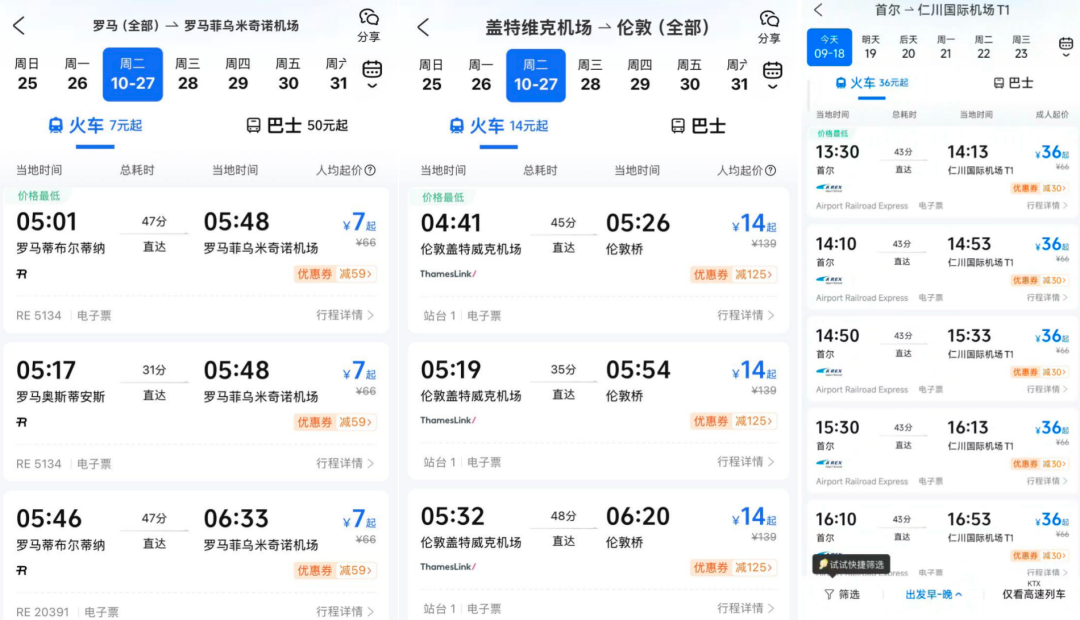1080x620 pixels.
Task: View 行程详情 for 05:19 Gatwick train
Action: tap(746, 462)
